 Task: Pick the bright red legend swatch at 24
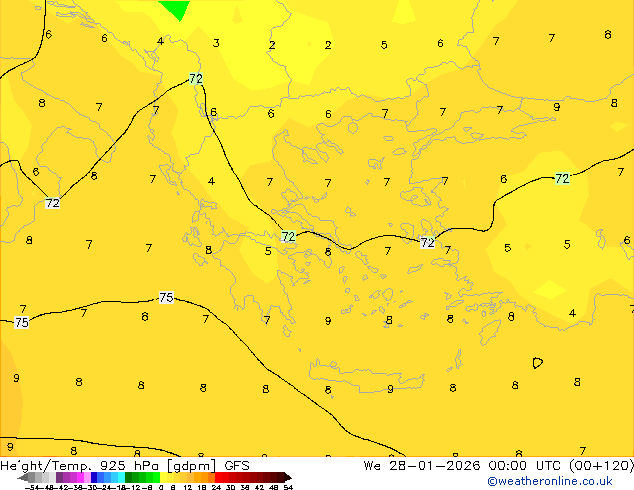(x=218, y=477)
